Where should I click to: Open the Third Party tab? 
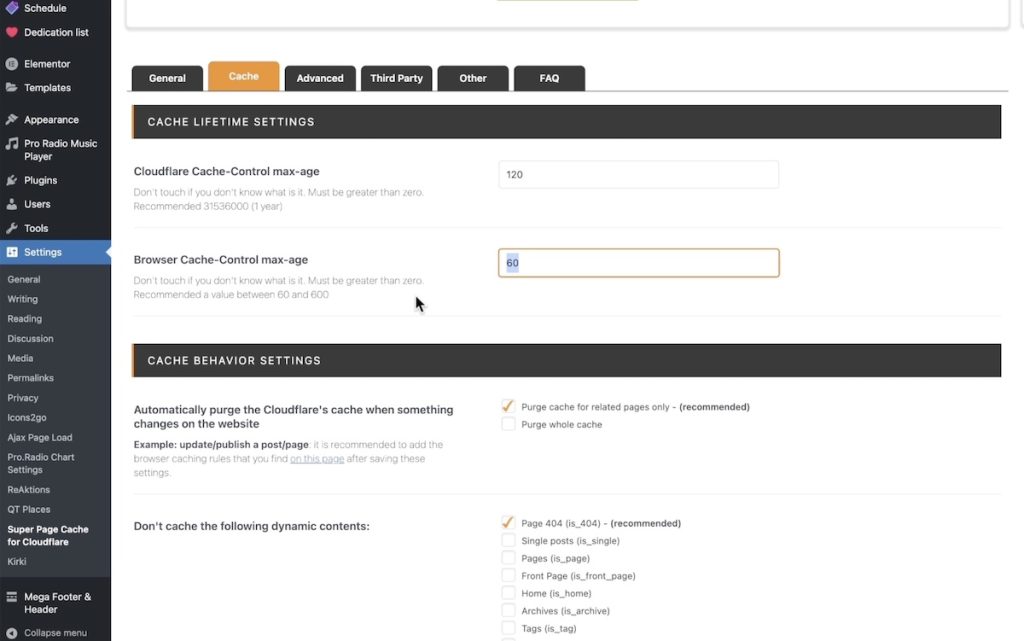pyautogui.click(x=396, y=78)
